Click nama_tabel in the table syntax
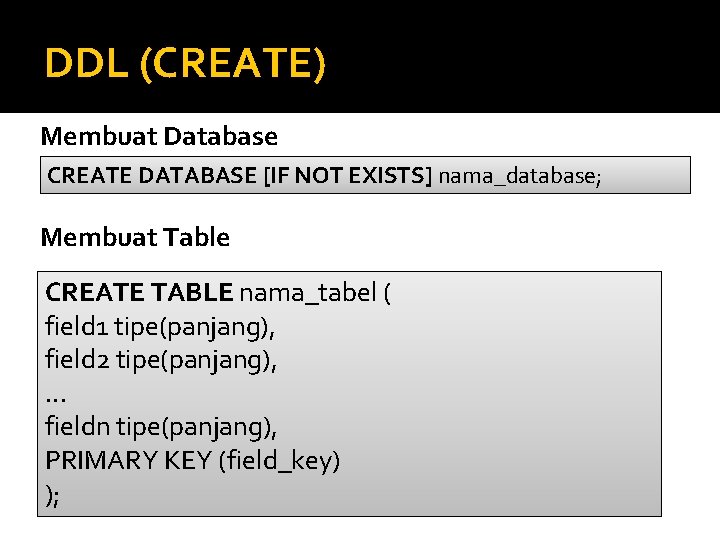The height and width of the screenshot is (540, 720). click(308, 293)
